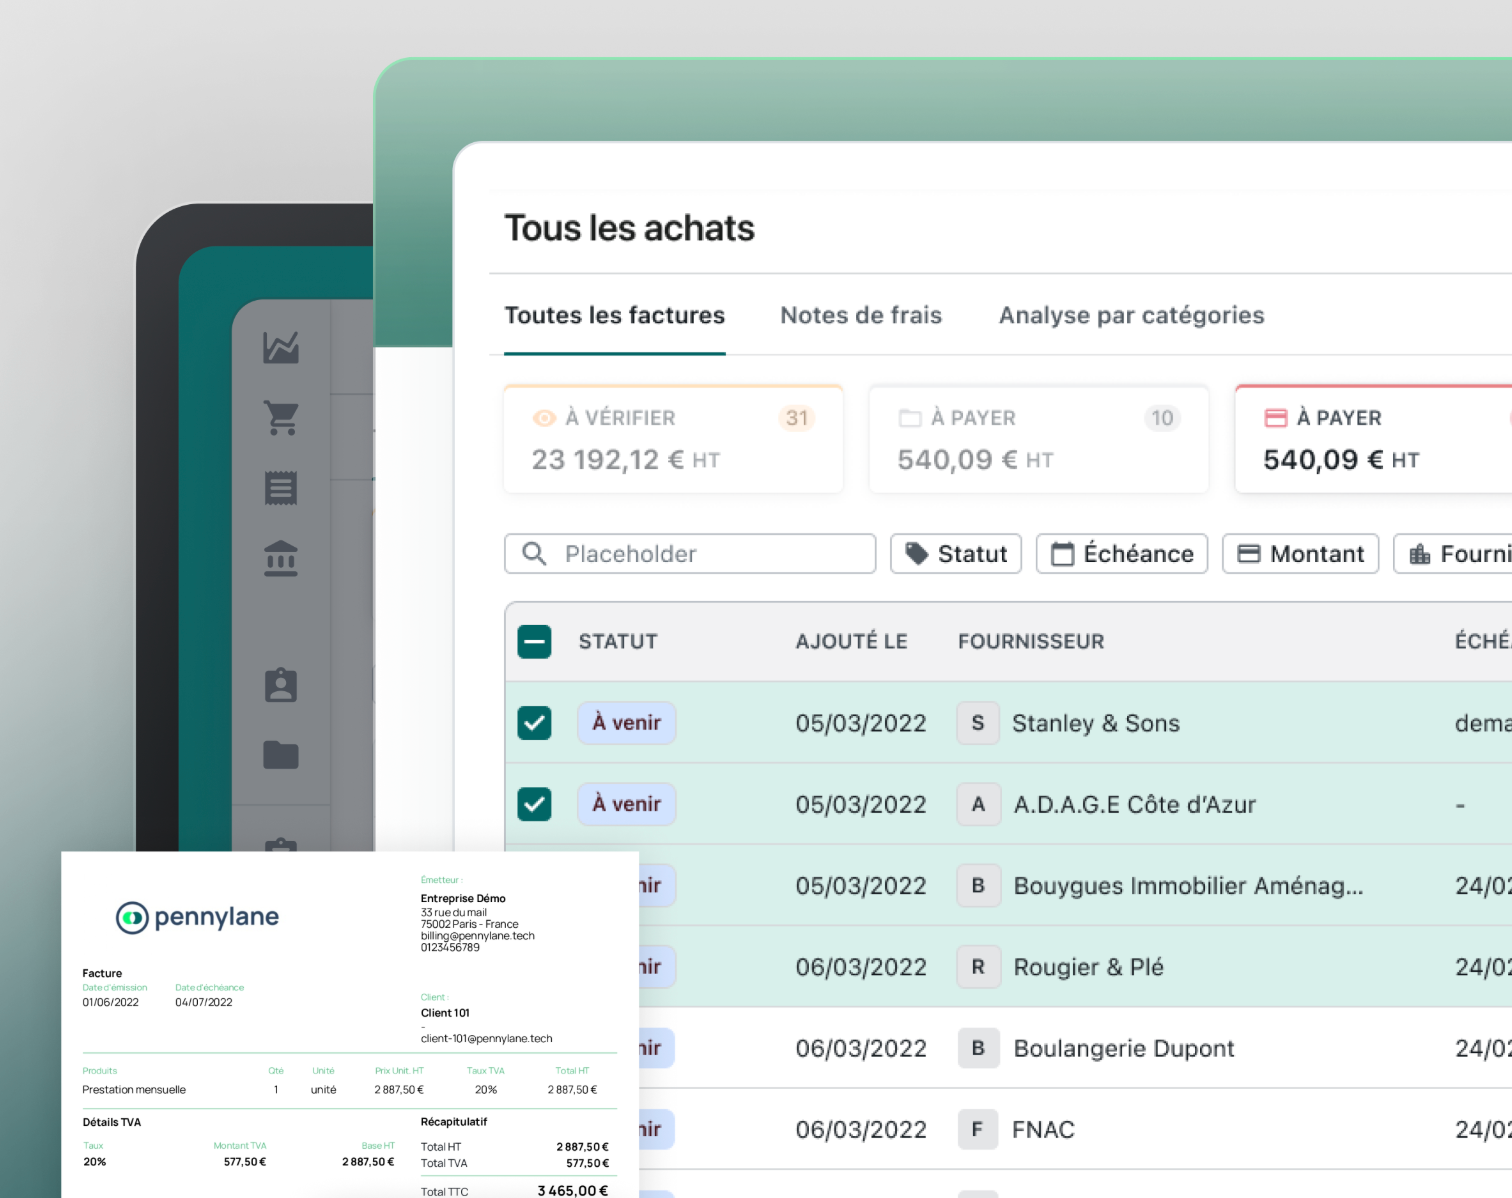
Task: Click due date 04/07/2022 on invoice
Action: tap(204, 1002)
